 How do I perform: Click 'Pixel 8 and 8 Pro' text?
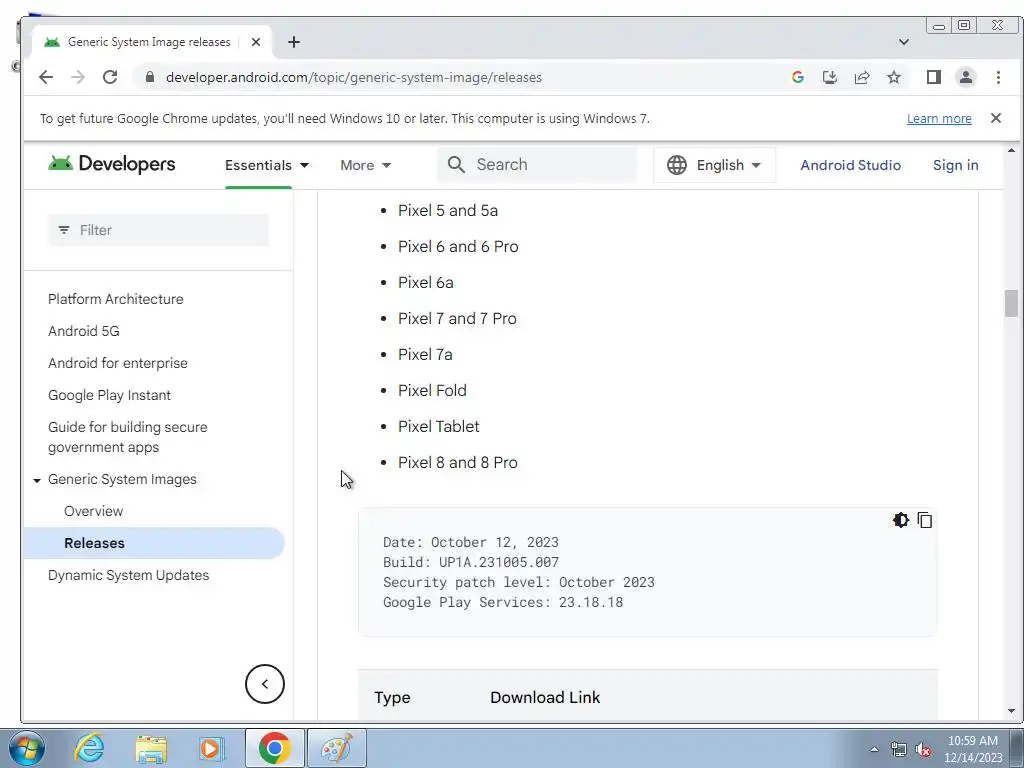458,462
